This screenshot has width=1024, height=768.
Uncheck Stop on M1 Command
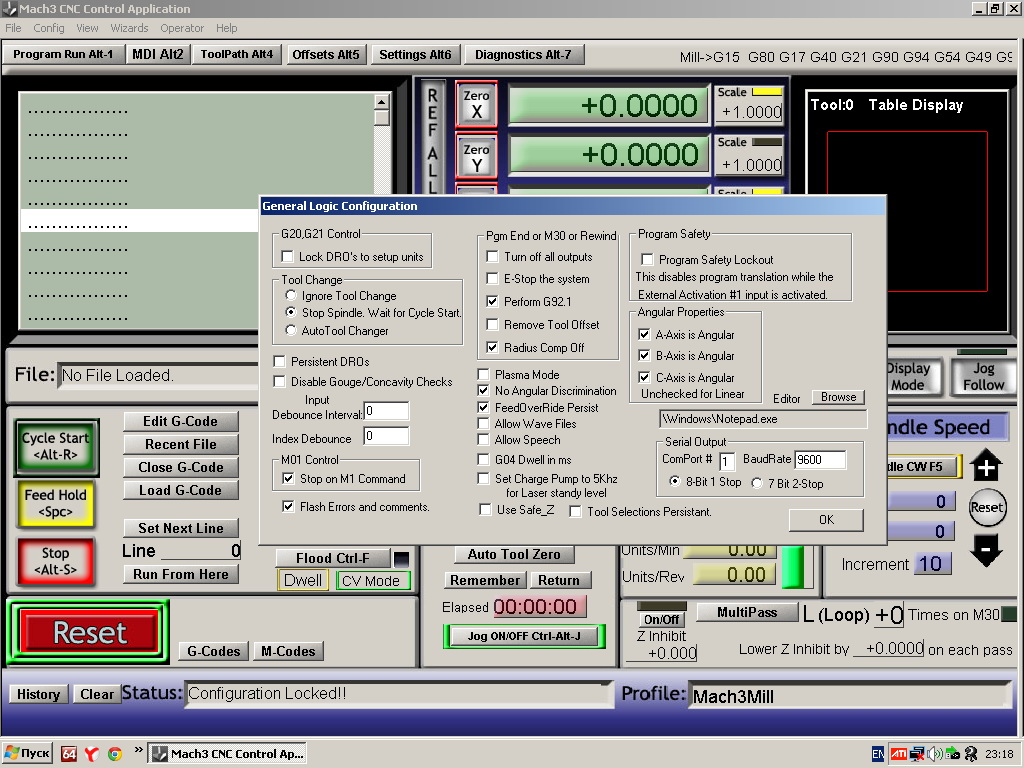coord(288,479)
